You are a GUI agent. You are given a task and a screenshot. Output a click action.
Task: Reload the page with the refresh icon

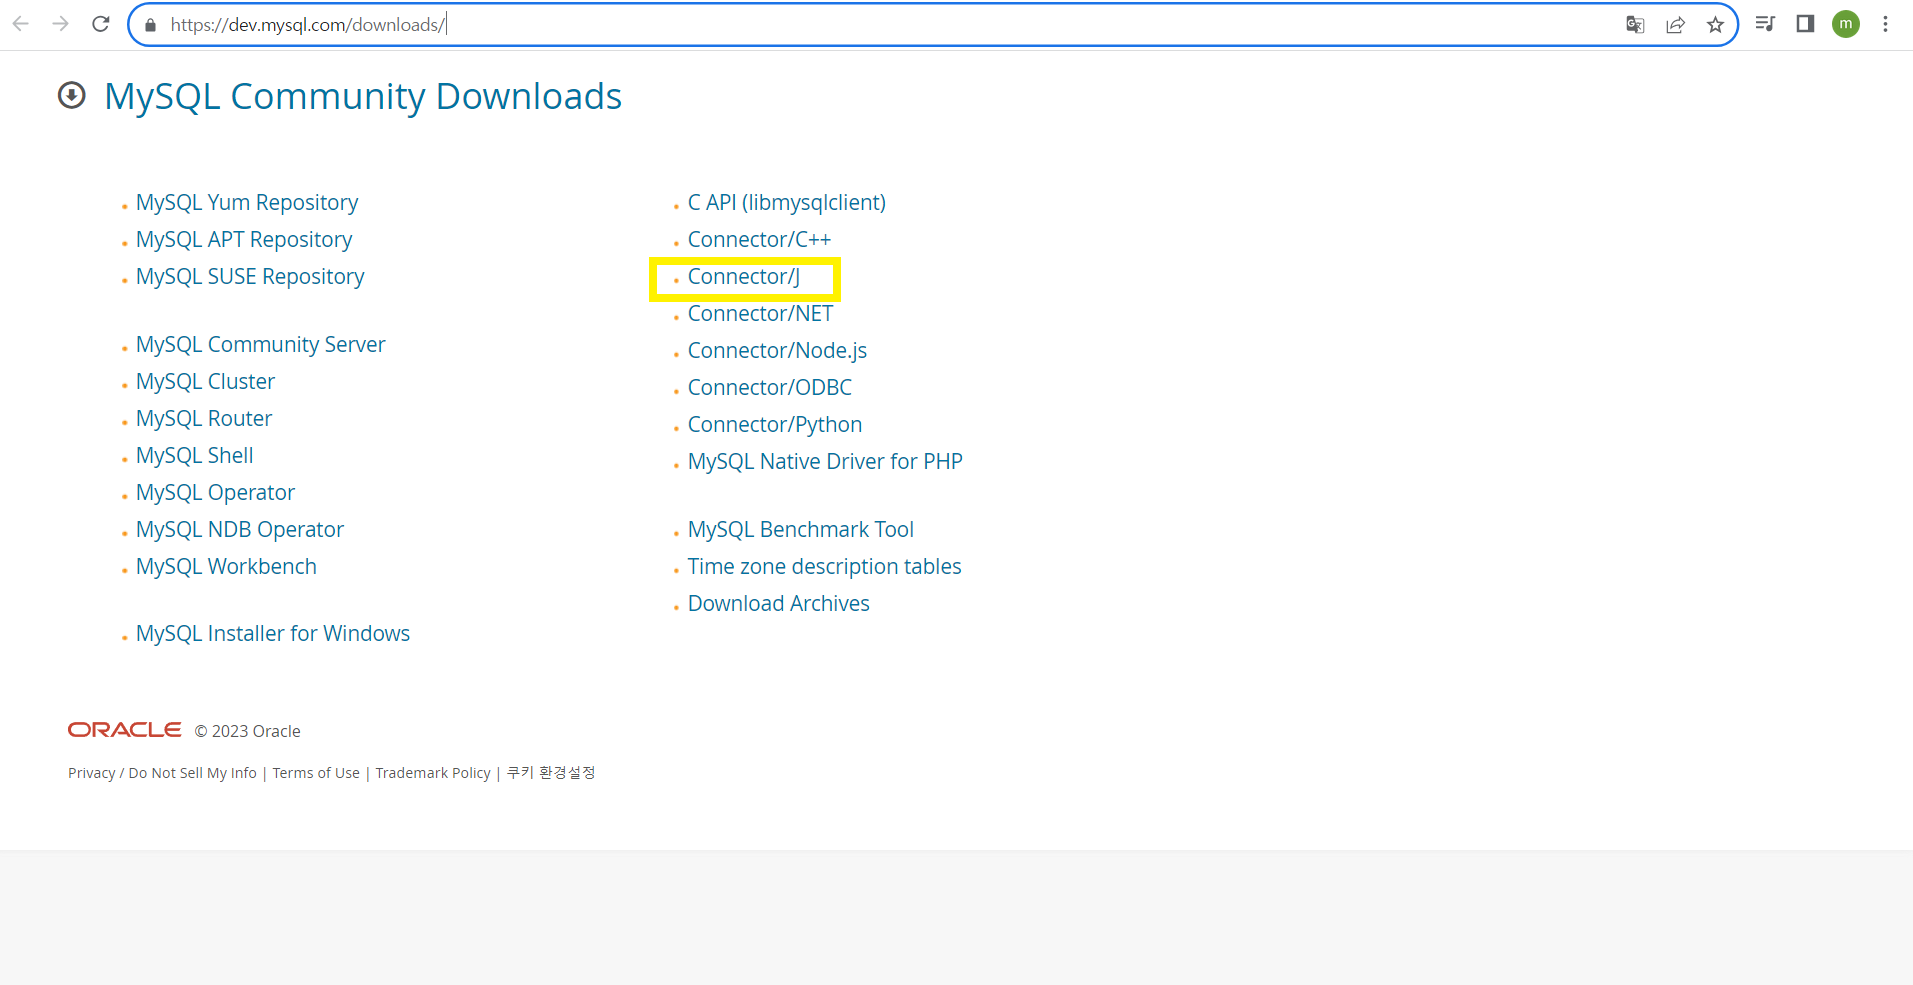[x=101, y=24]
